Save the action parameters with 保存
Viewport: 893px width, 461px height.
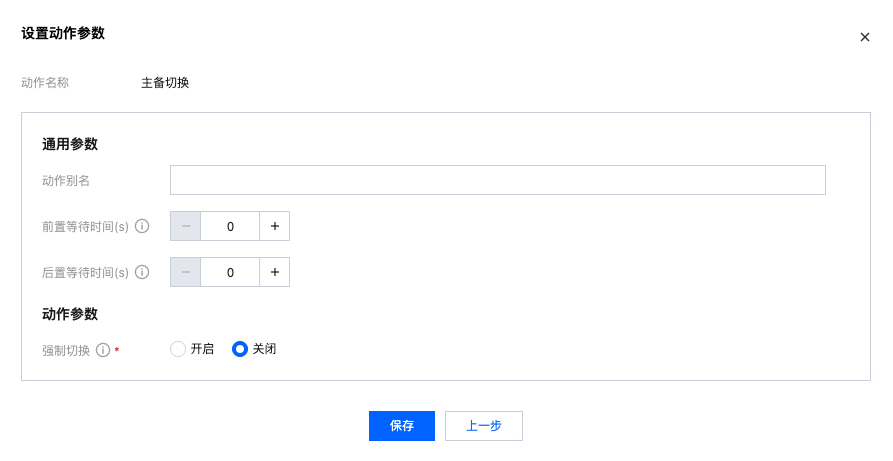pyautogui.click(x=402, y=426)
